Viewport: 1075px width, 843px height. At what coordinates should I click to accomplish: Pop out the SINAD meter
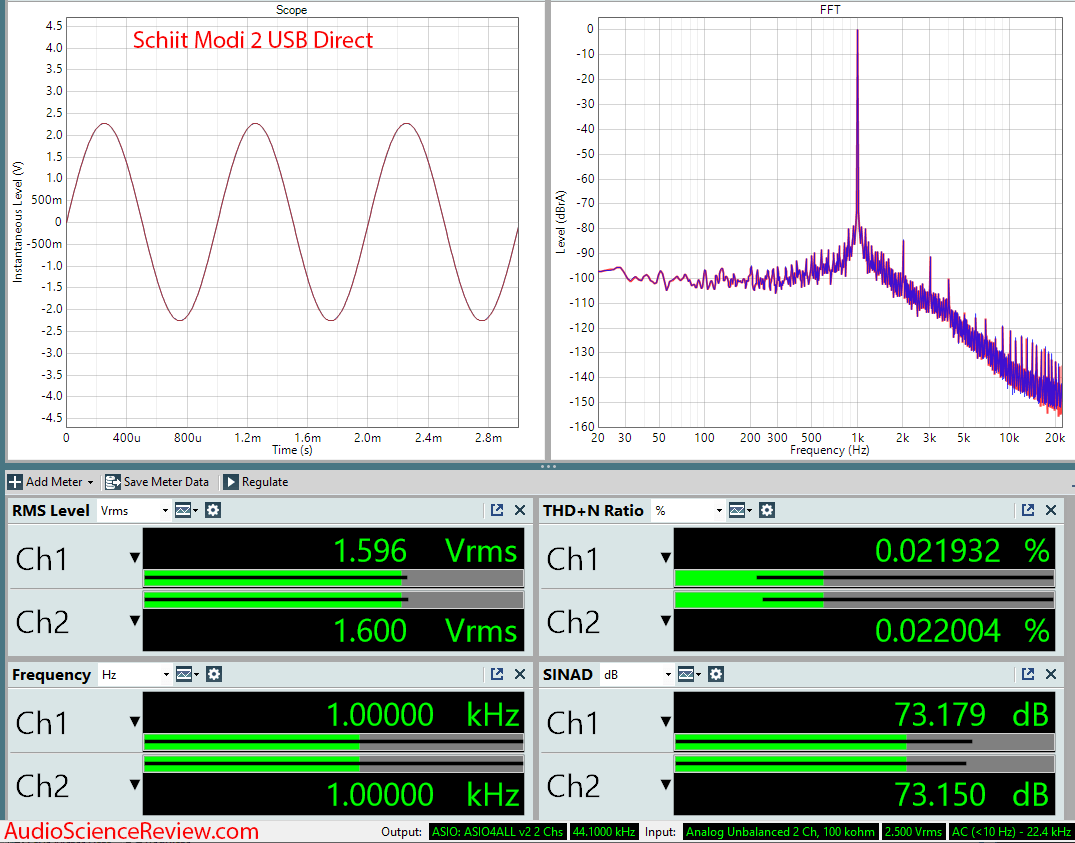(1028, 674)
